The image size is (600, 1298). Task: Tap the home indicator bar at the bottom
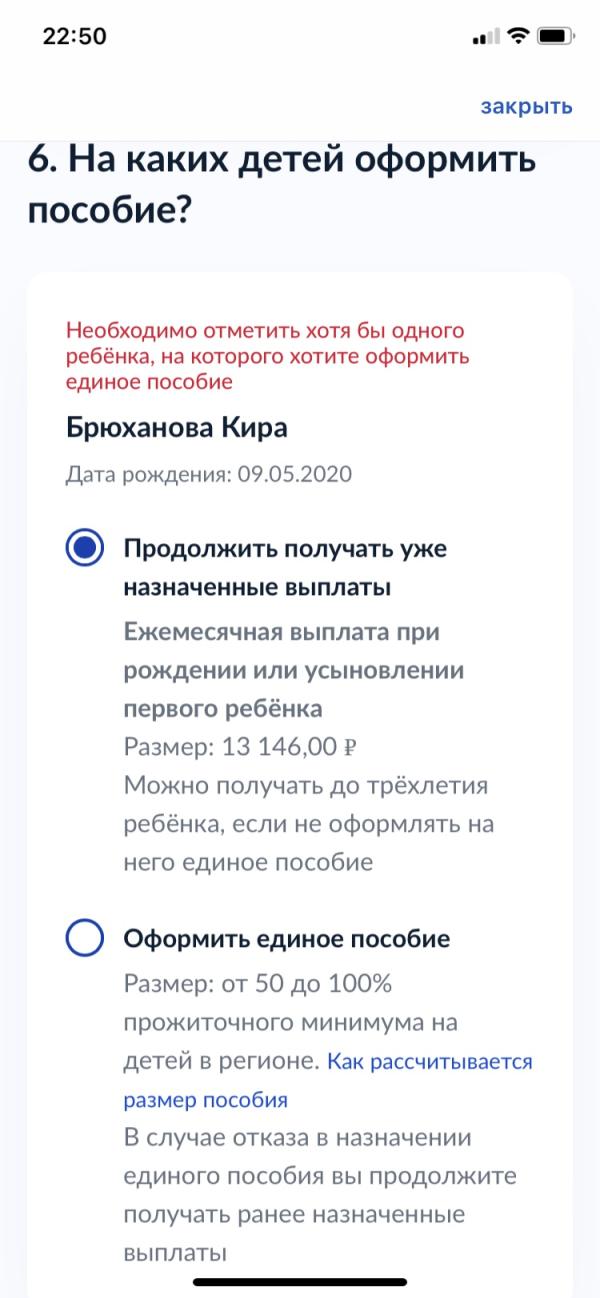point(300,1282)
